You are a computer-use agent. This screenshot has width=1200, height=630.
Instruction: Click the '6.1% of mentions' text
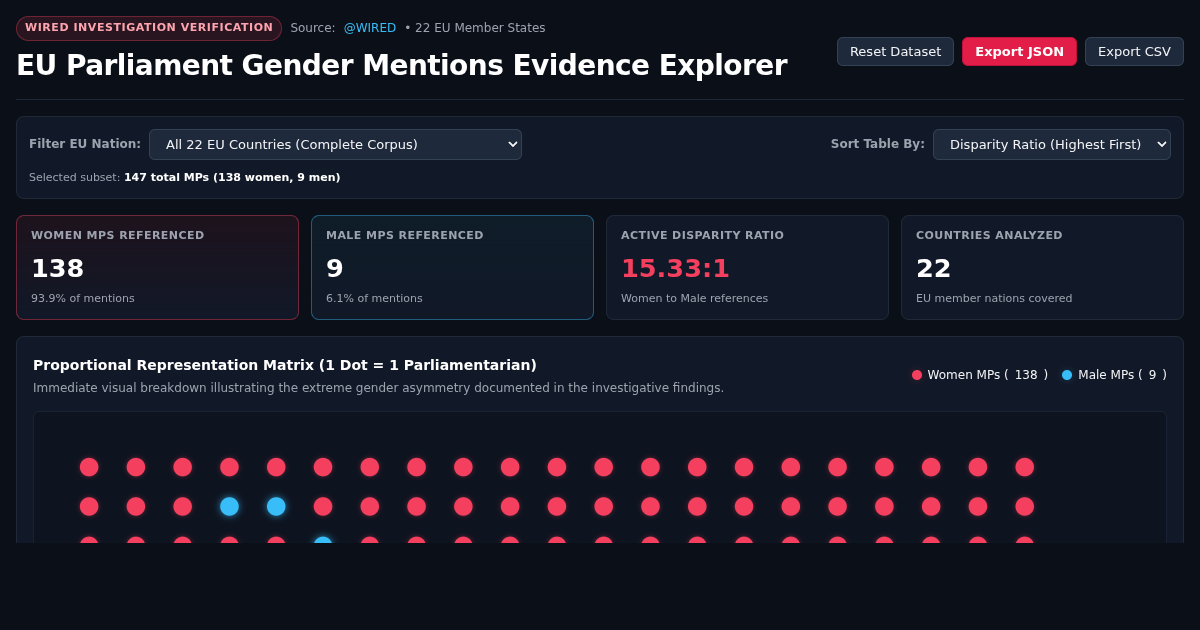pyautogui.click(x=374, y=298)
